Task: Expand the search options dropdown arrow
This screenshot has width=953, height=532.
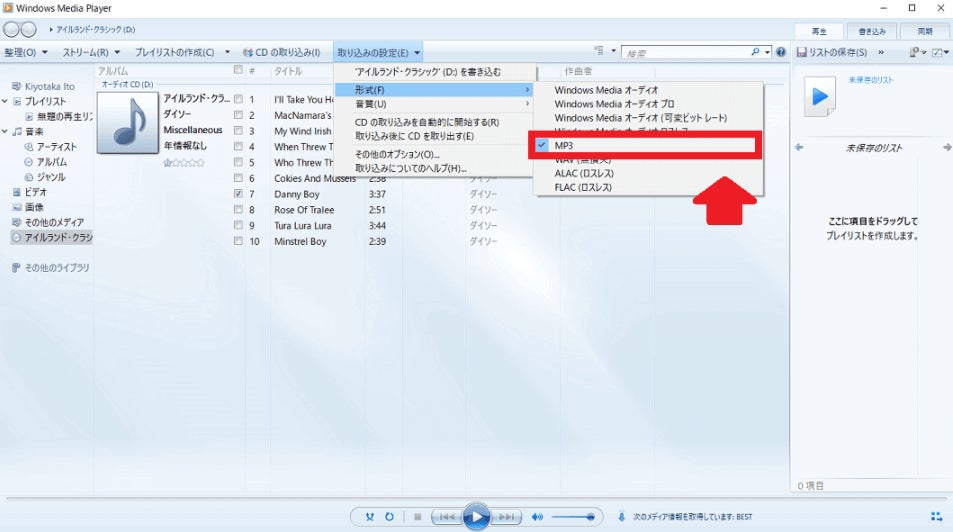Action: pos(768,52)
